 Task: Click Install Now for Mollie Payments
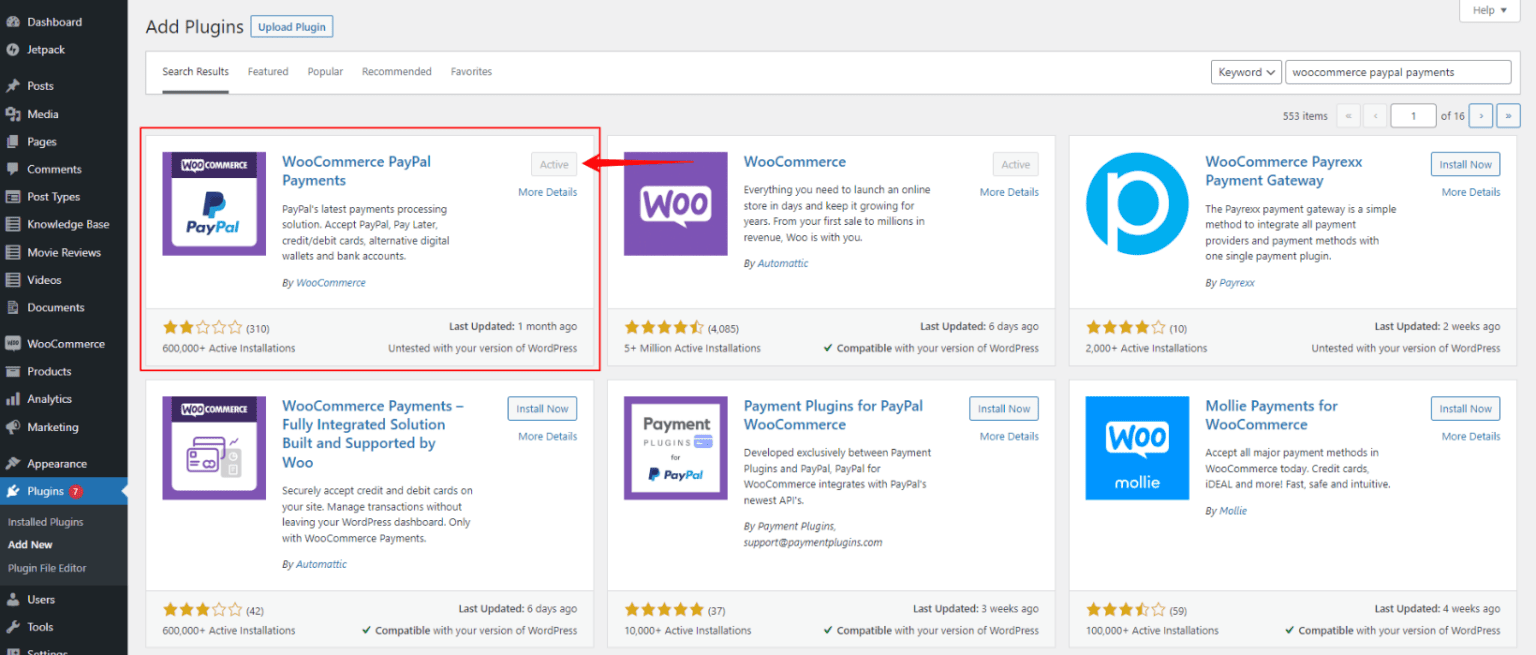click(x=1465, y=408)
